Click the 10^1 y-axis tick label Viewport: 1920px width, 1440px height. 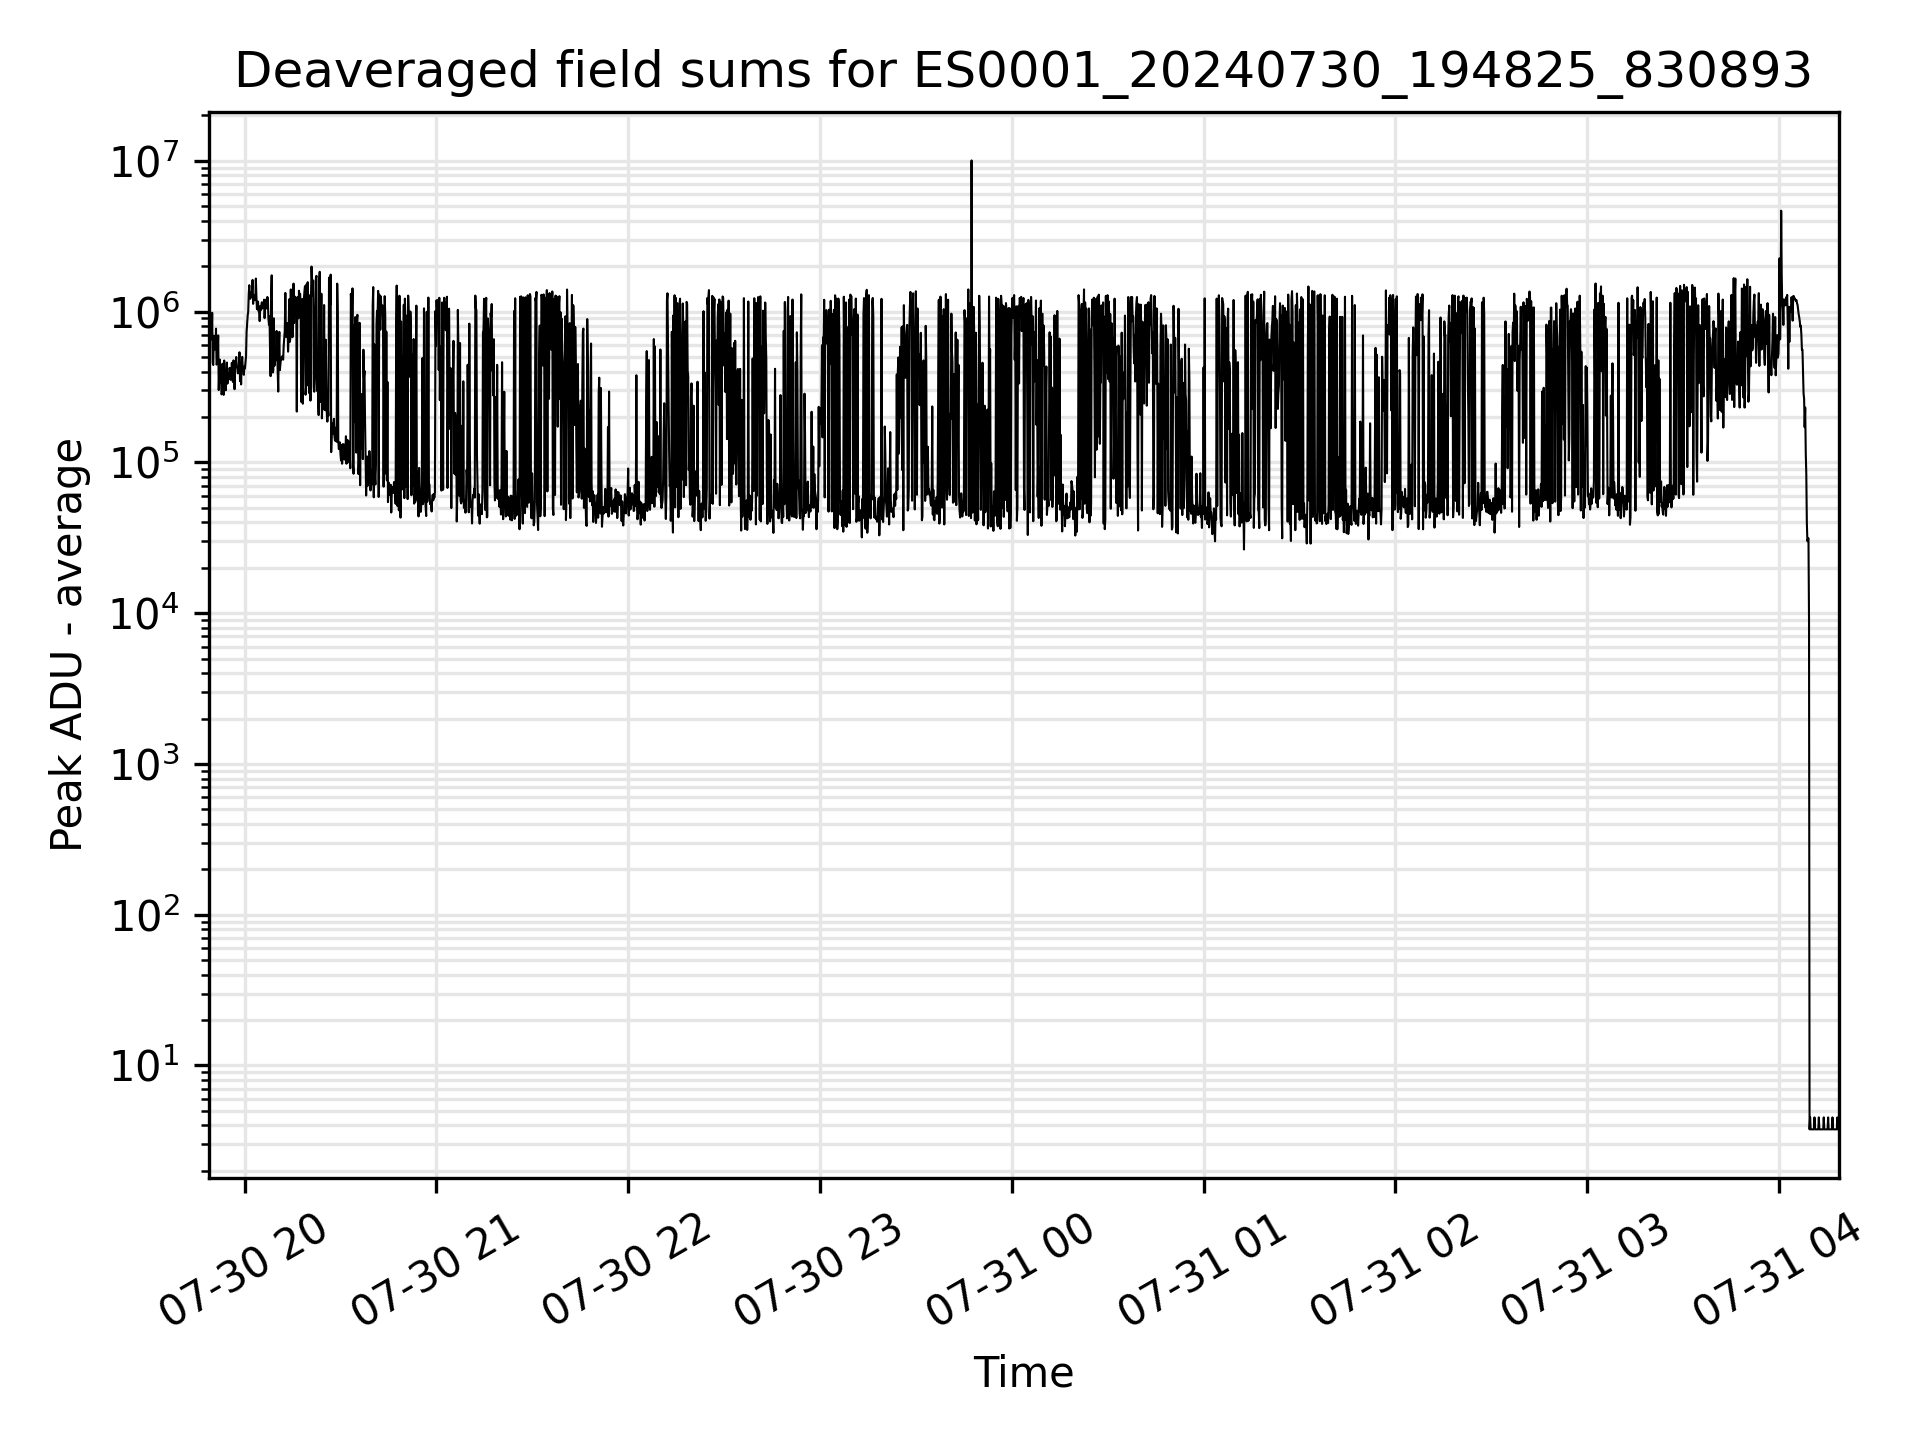147,1067
